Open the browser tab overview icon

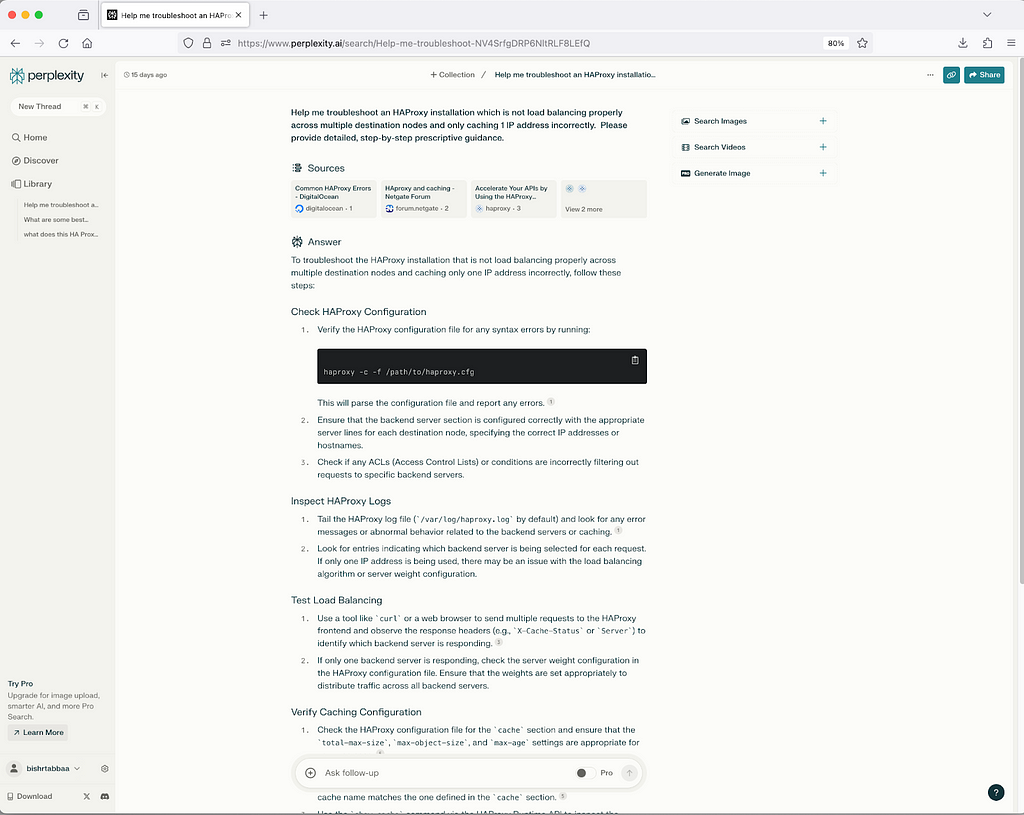coord(83,15)
